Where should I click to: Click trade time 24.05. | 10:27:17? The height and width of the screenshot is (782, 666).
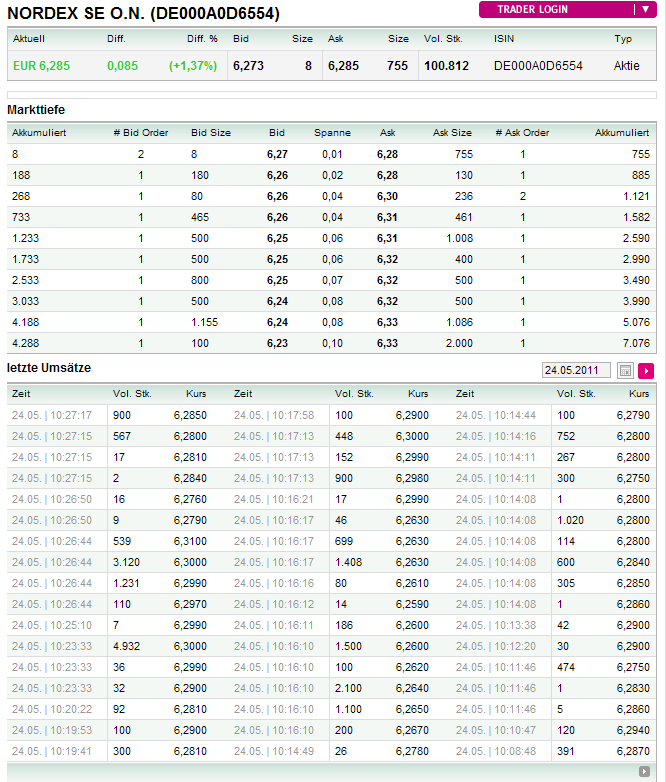[52, 415]
